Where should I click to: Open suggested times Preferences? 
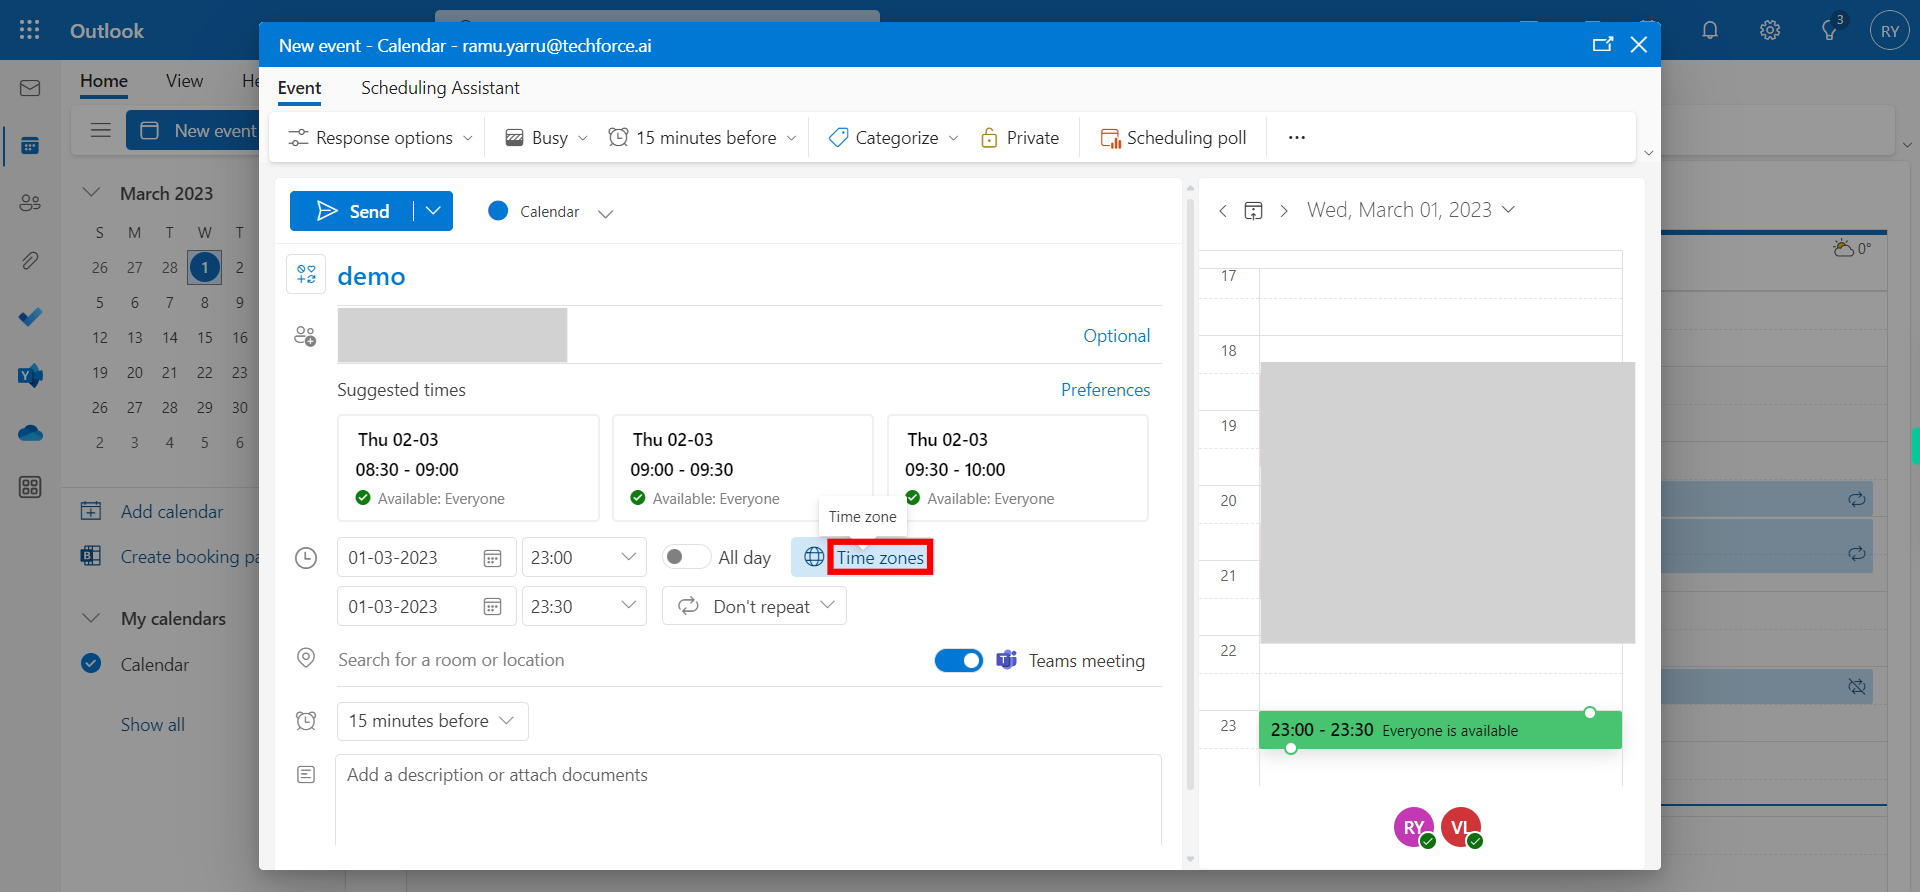click(x=1105, y=390)
